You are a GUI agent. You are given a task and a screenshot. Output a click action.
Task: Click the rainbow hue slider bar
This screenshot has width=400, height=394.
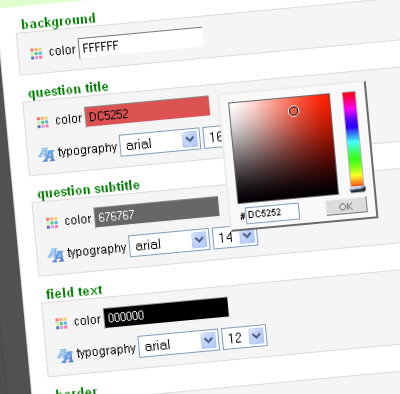353,140
